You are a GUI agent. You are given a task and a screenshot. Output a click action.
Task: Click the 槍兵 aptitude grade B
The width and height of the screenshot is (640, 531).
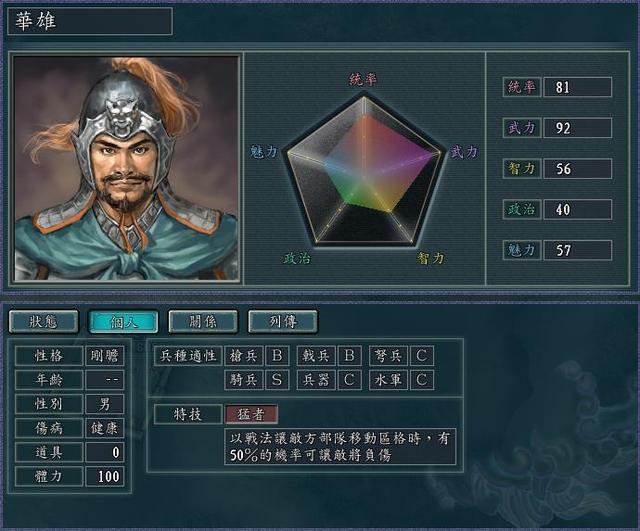[277, 355]
